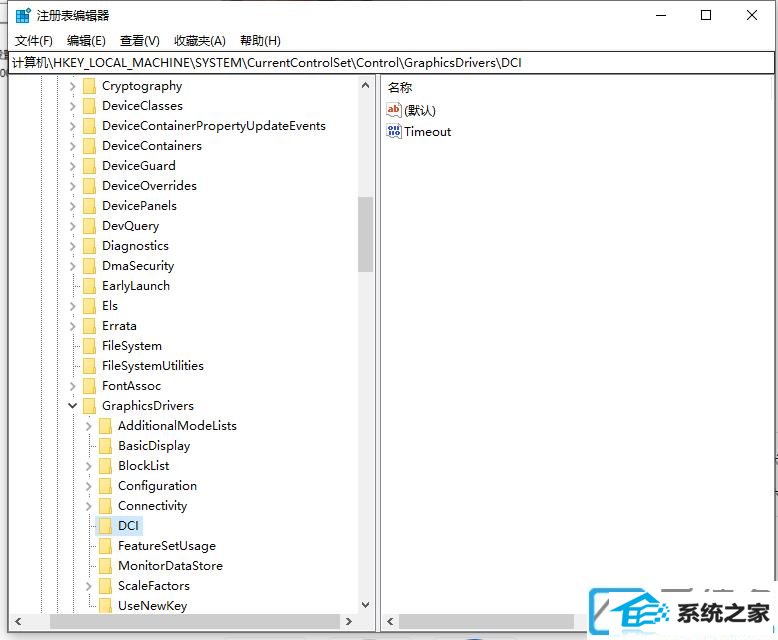The image size is (778, 640).
Task: Click the tree pane scroll up arrow
Action: 366,85
